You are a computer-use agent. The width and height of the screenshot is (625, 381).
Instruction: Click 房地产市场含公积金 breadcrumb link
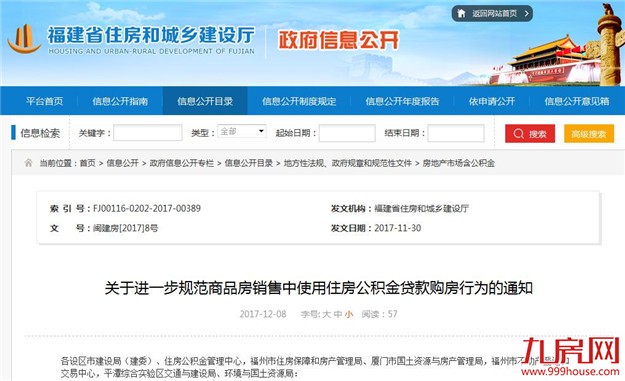pyautogui.click(x=458, y=163)
